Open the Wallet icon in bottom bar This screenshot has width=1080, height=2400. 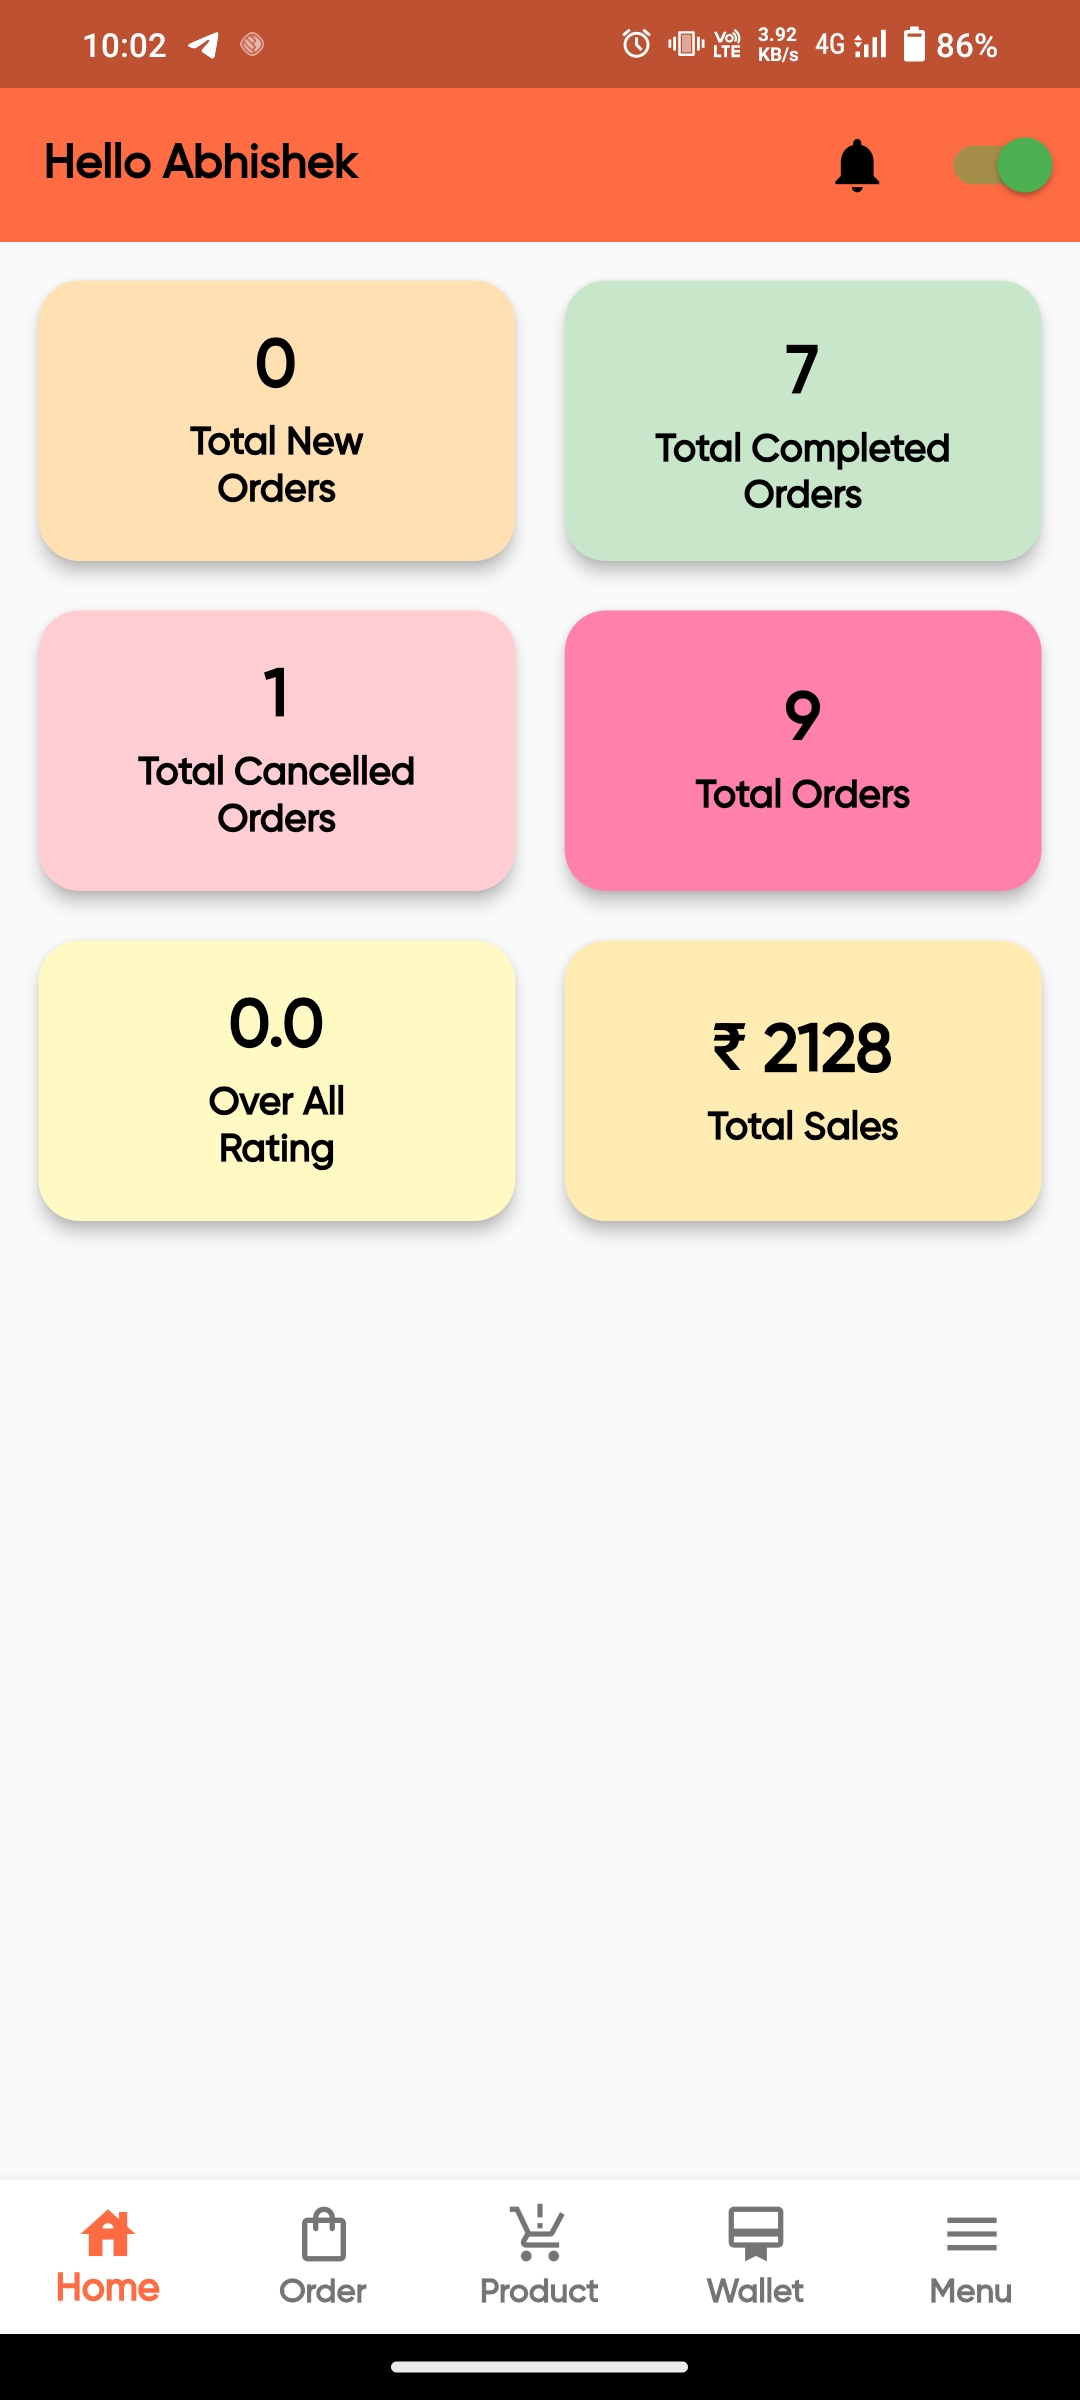pos(755,2235)
